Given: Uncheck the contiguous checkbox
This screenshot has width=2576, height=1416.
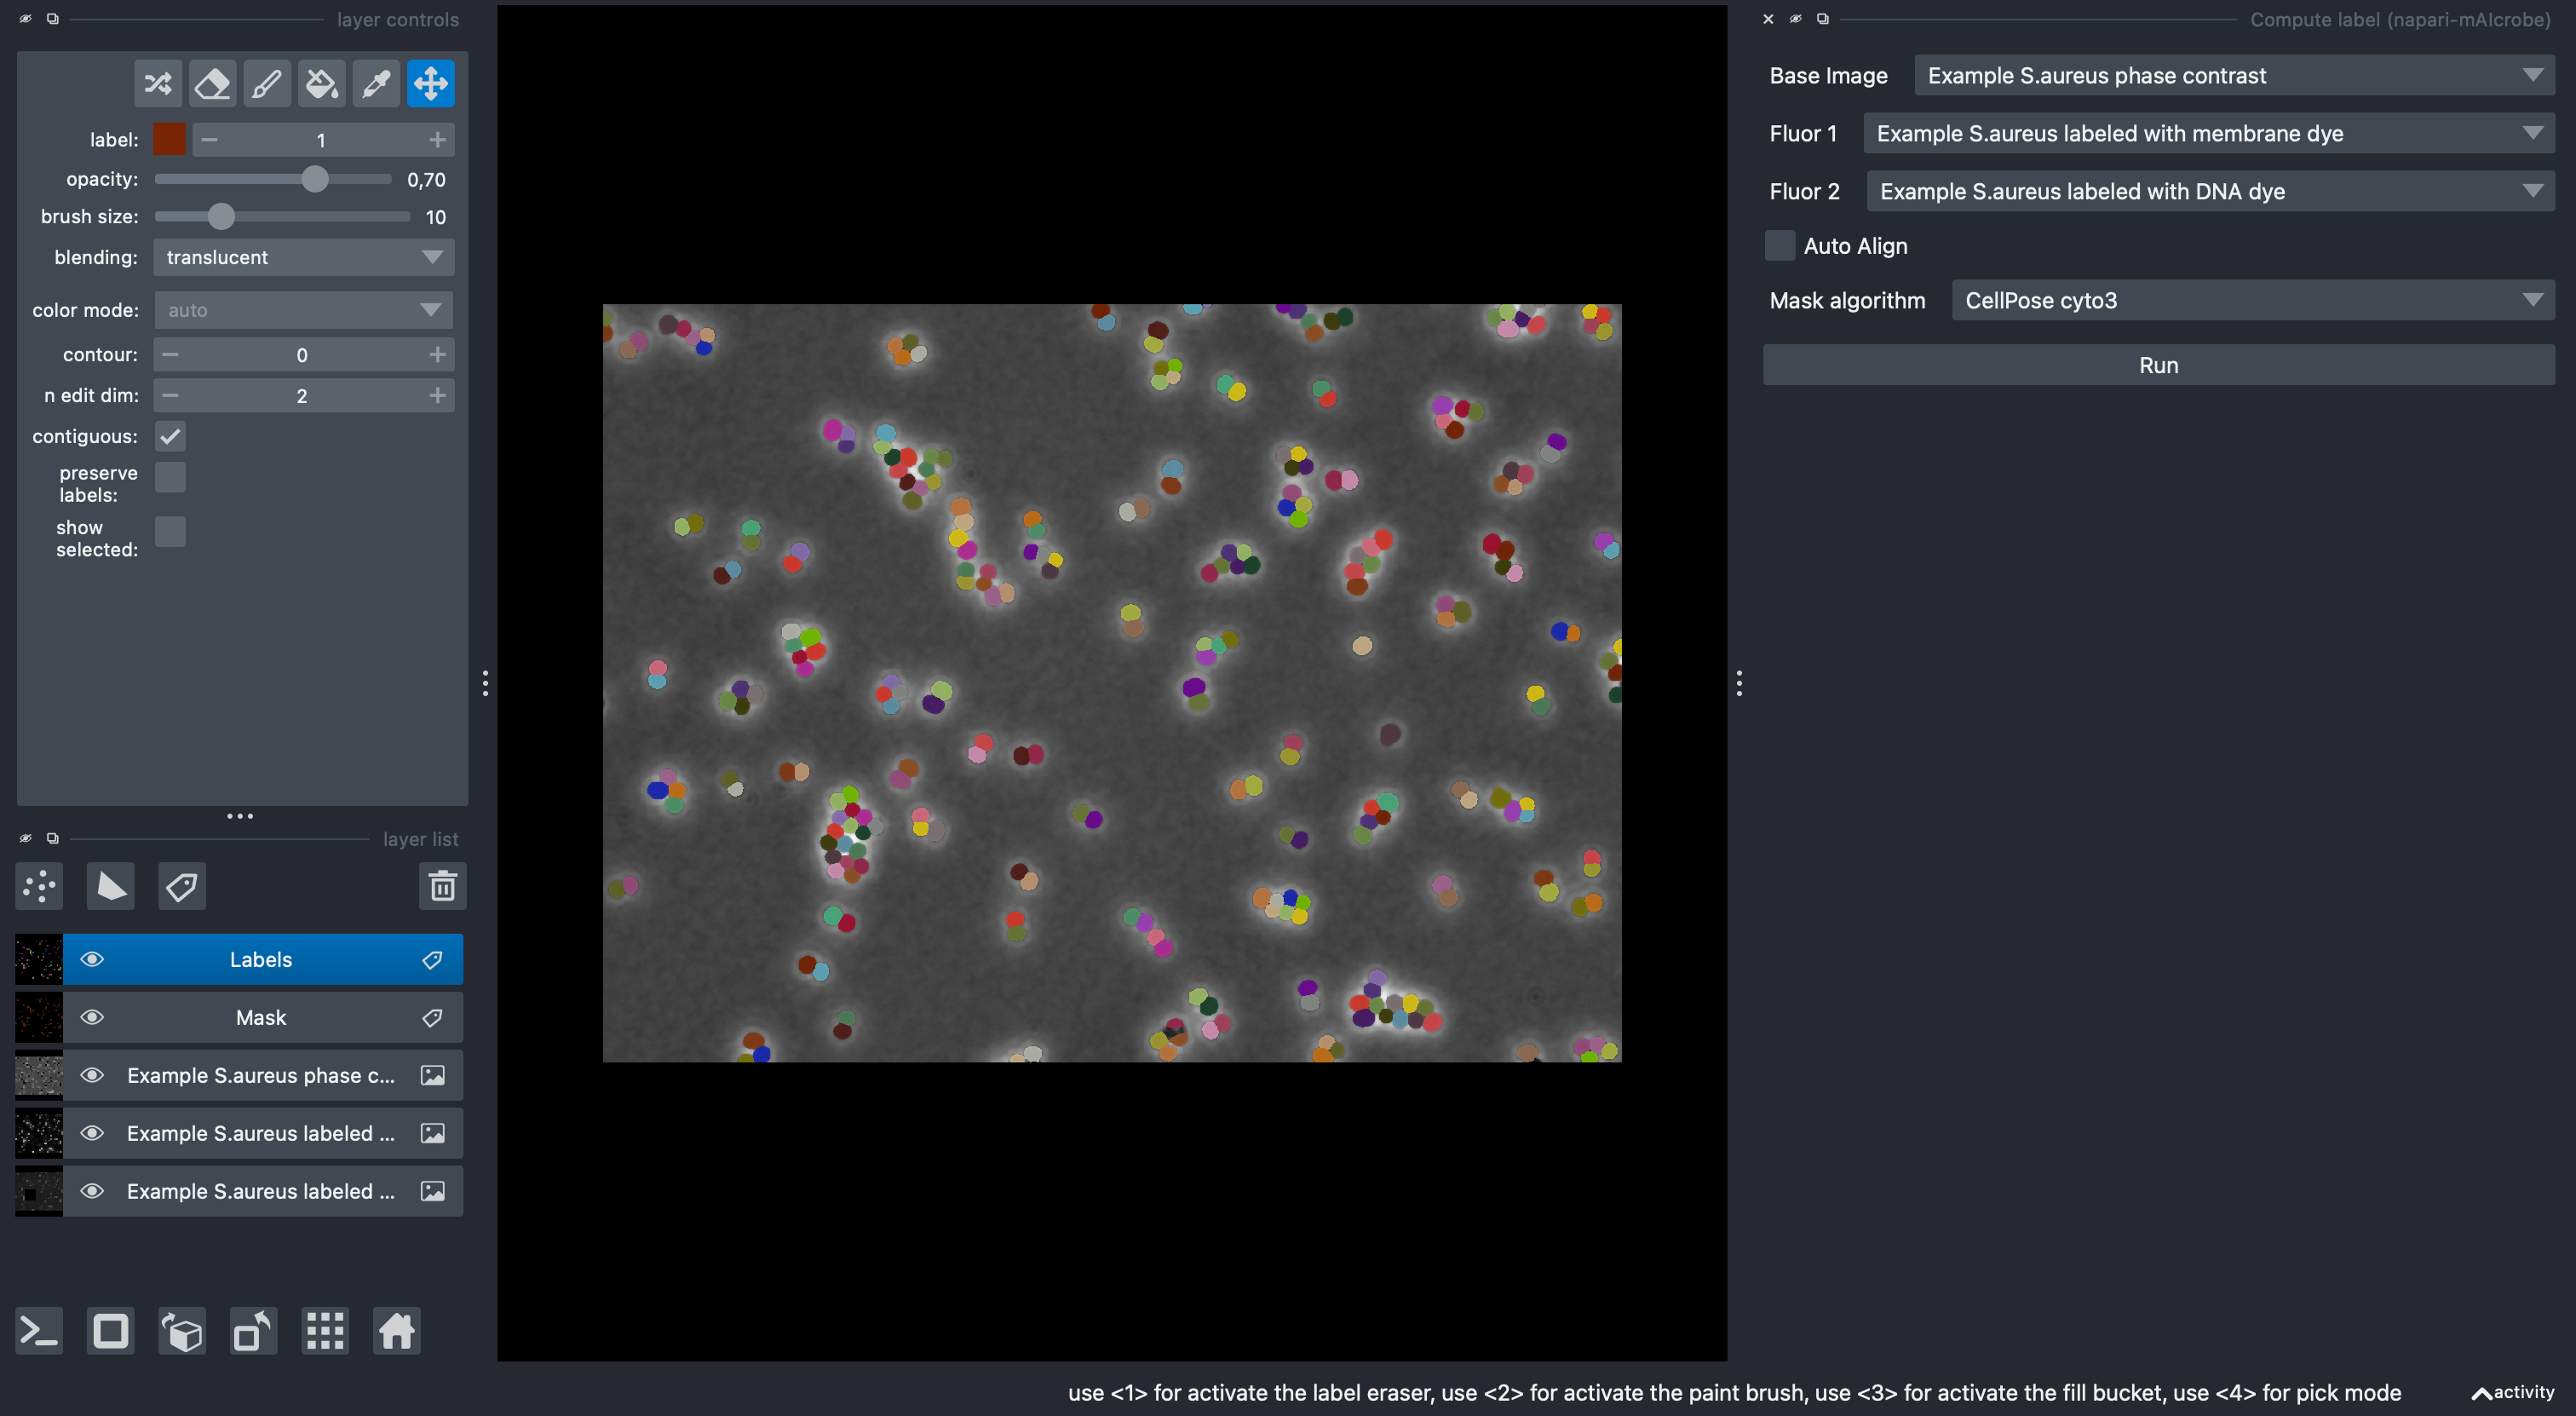Looking at the screenshot, I should pyautogui.click(x=170, y=436).
